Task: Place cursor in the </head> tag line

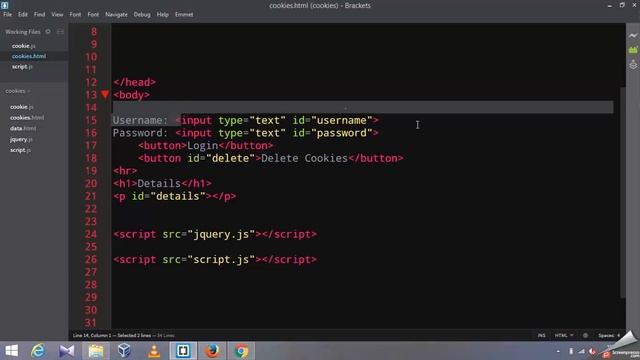Action: point(134,82)
